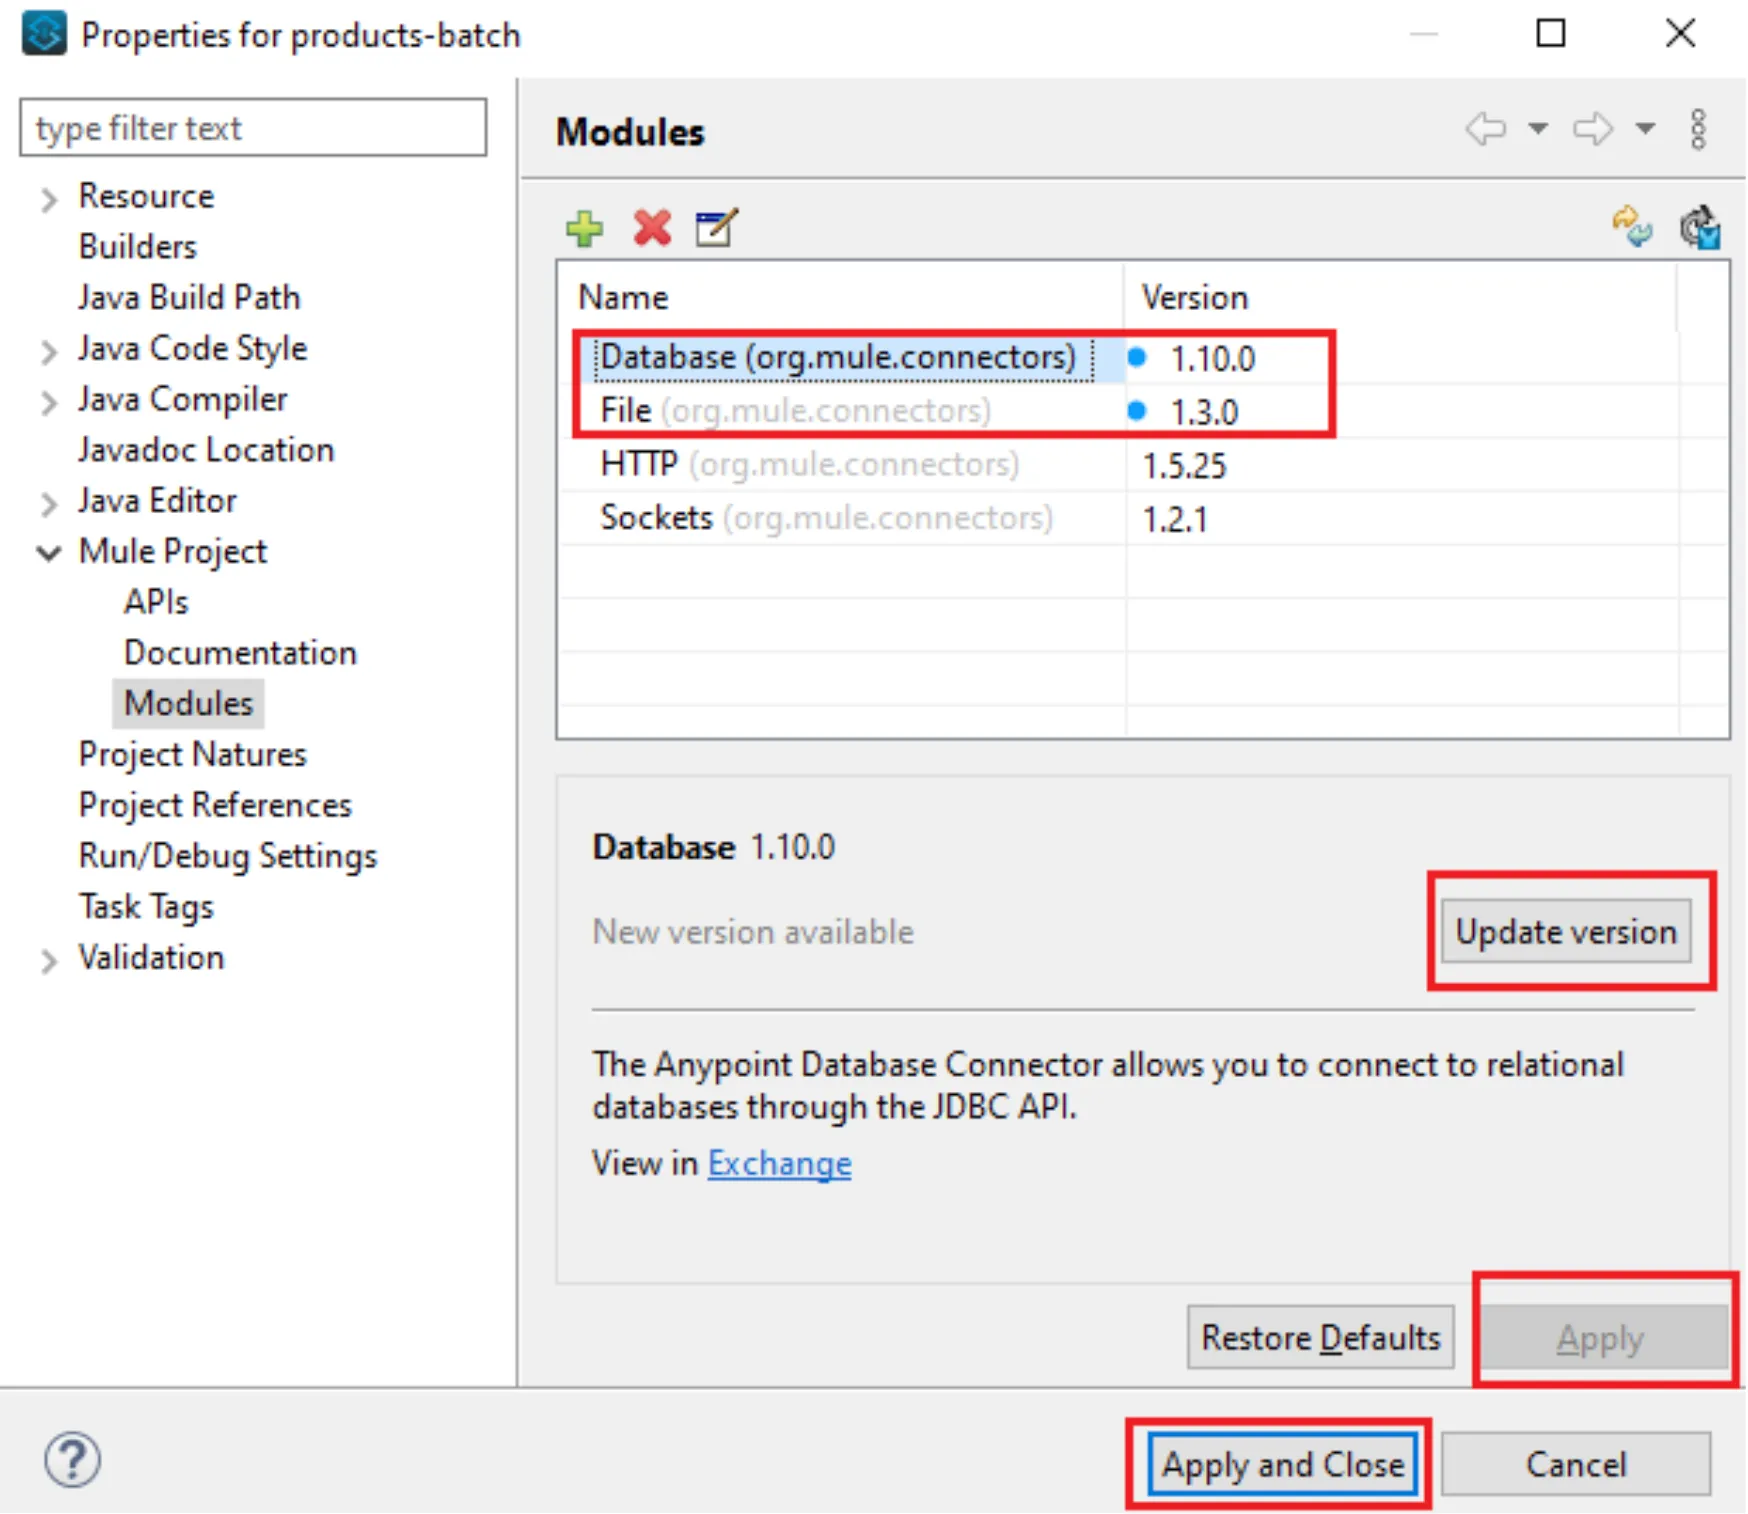
Task: Select the Java Compiler label
Action: [x=183, y=399]
